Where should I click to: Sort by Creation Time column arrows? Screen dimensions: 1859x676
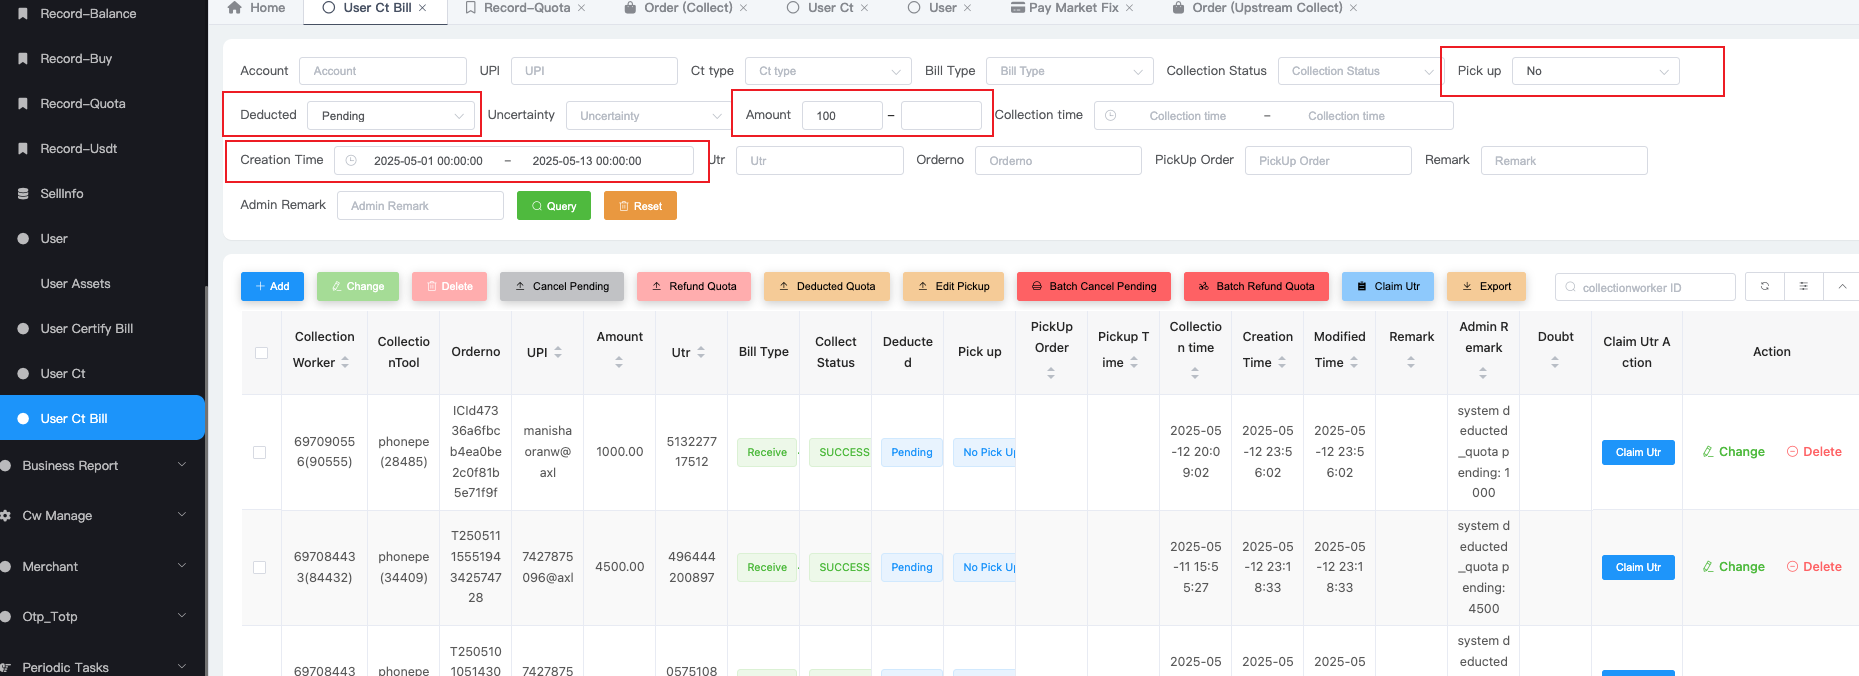(1282, 363)
